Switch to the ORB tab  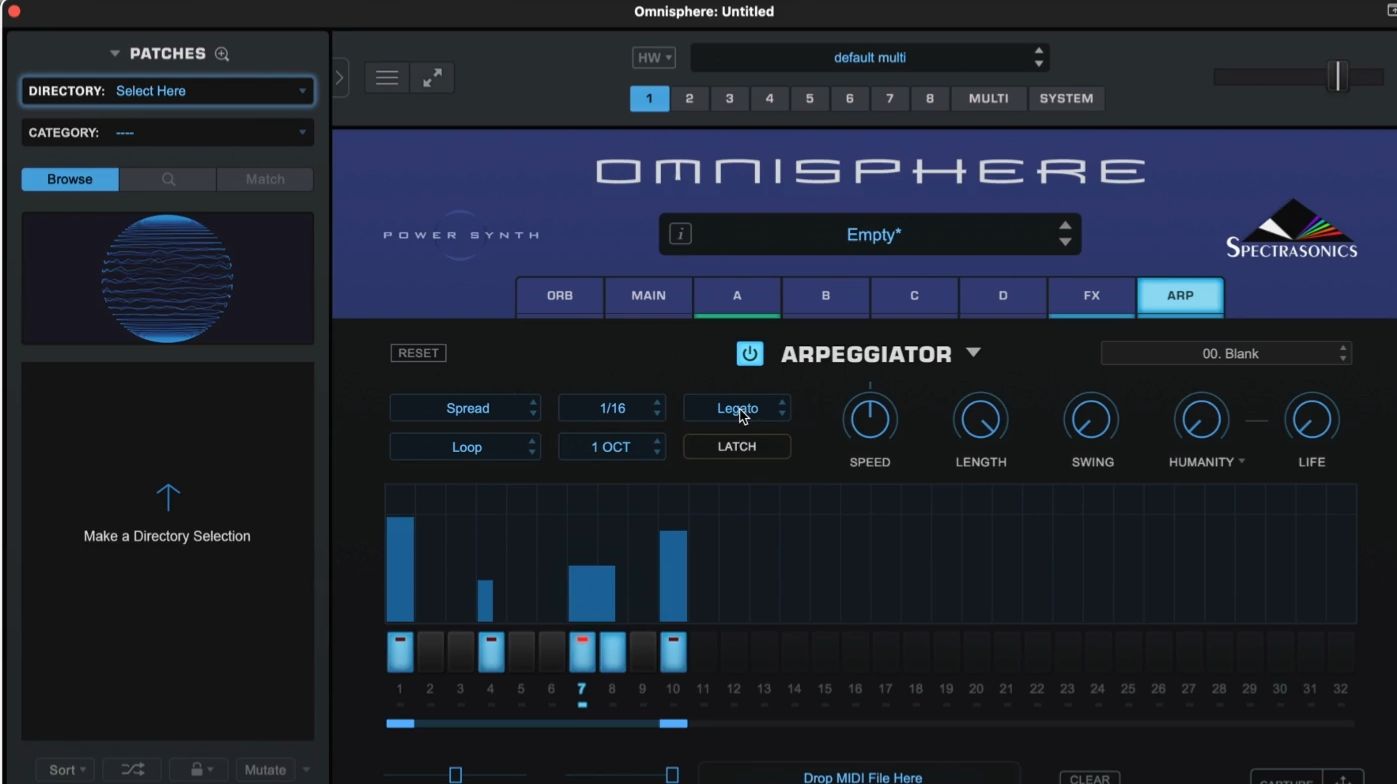[560, 296]
